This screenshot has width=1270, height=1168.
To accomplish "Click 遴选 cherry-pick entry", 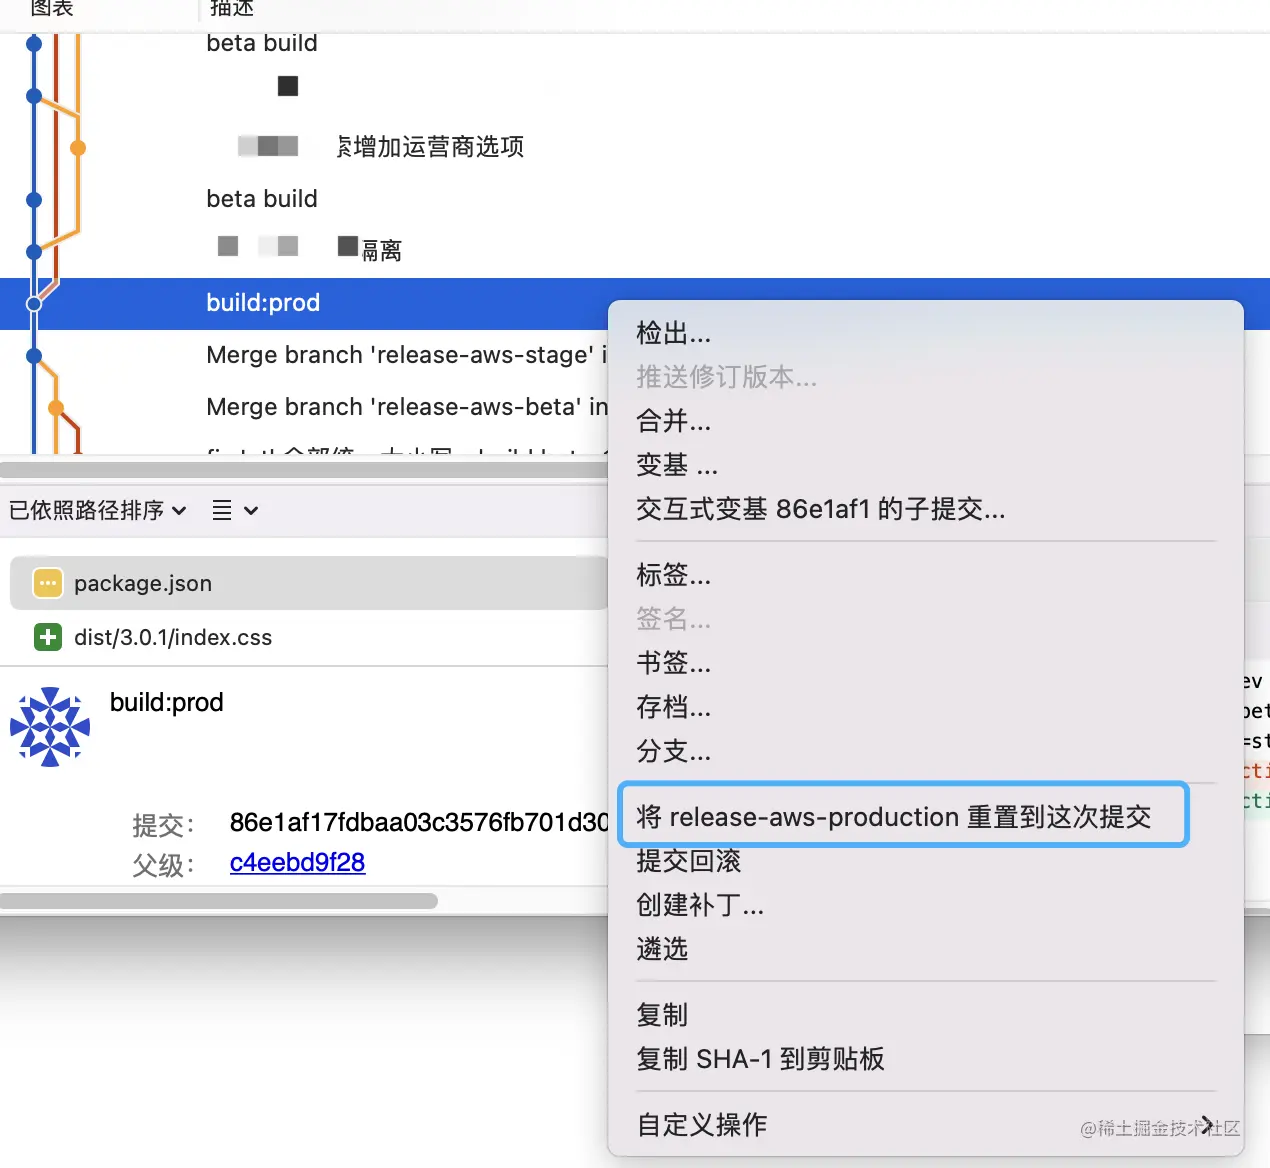I will 662,949.
